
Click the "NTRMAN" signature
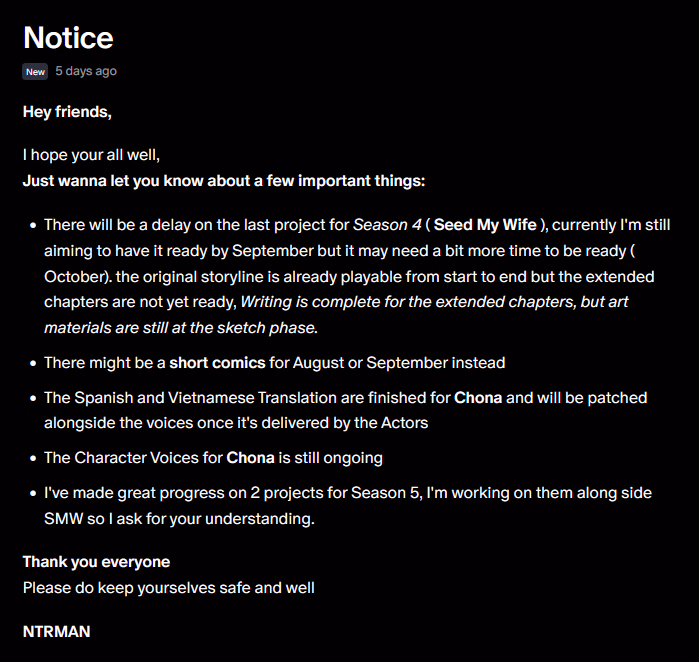(x=56, y=632)
